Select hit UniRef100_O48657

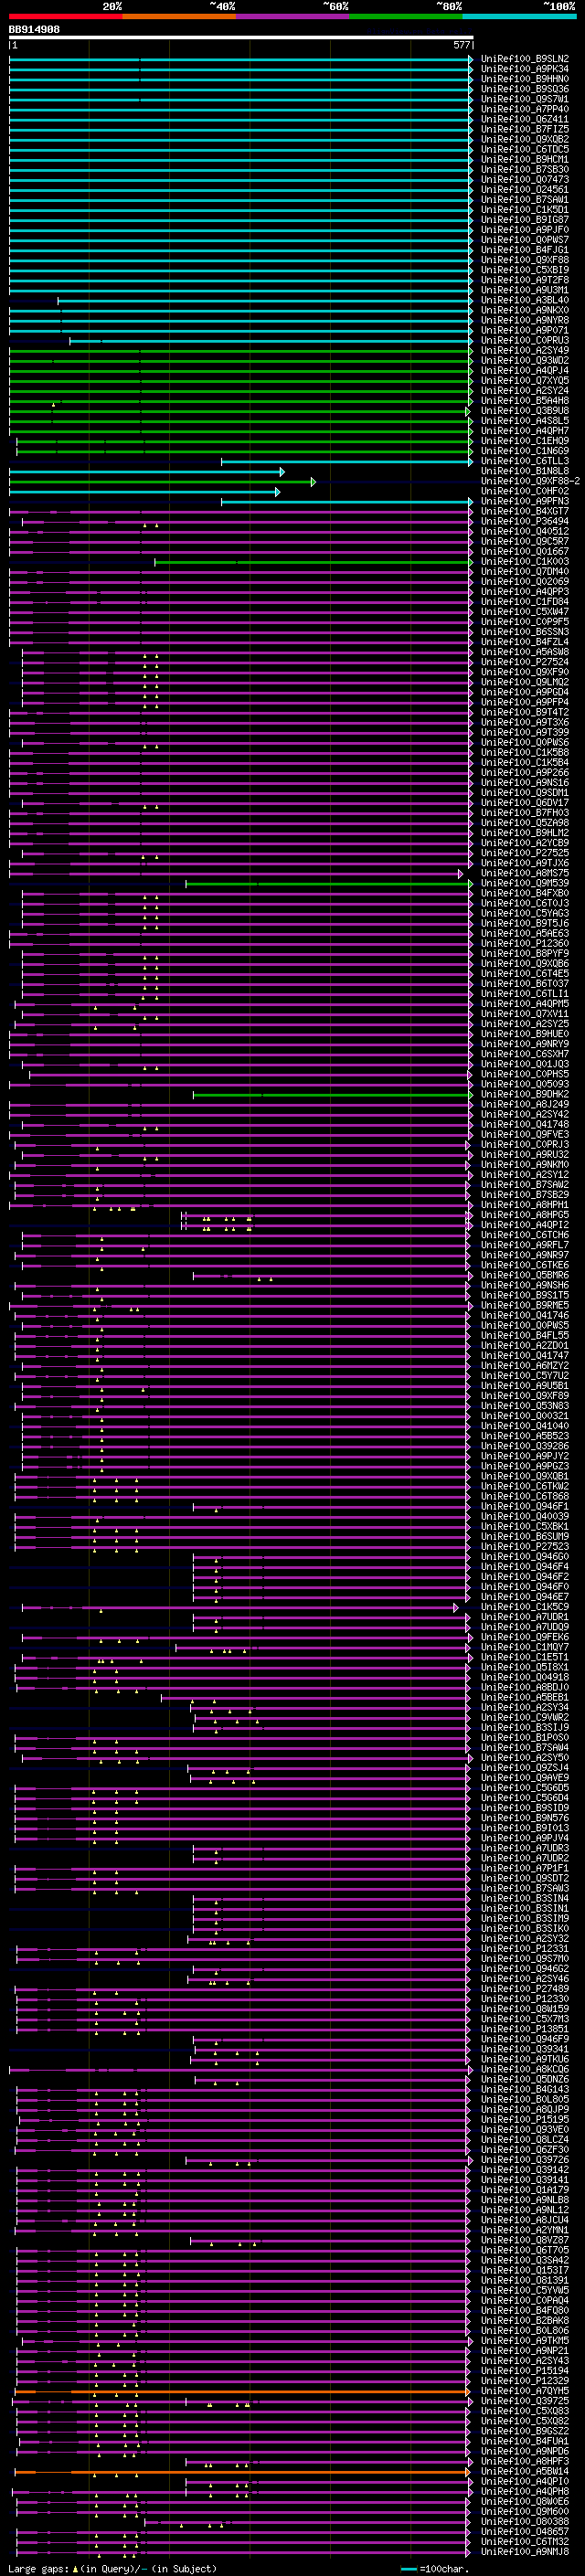pos(525,2531)
